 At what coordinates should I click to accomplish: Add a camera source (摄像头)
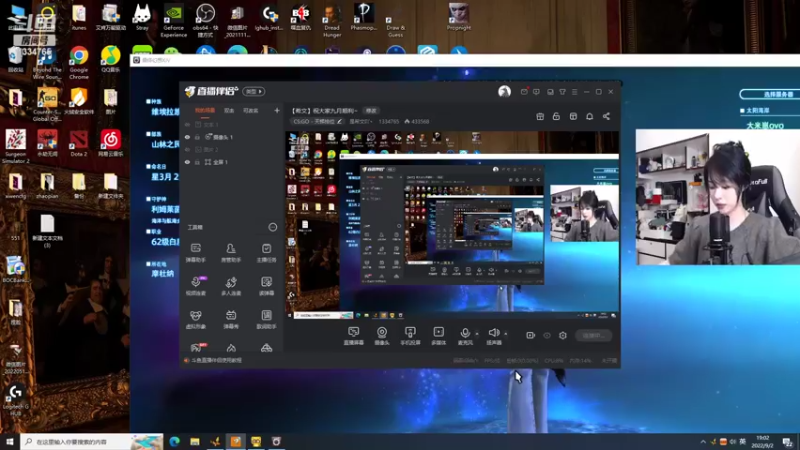point(382,336)
